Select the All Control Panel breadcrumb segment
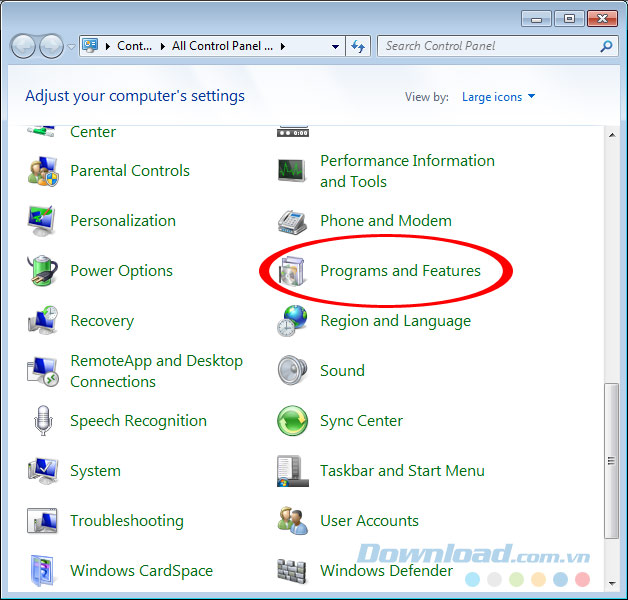The height and width of the screenshot is (600, 628). pos(222,46)
